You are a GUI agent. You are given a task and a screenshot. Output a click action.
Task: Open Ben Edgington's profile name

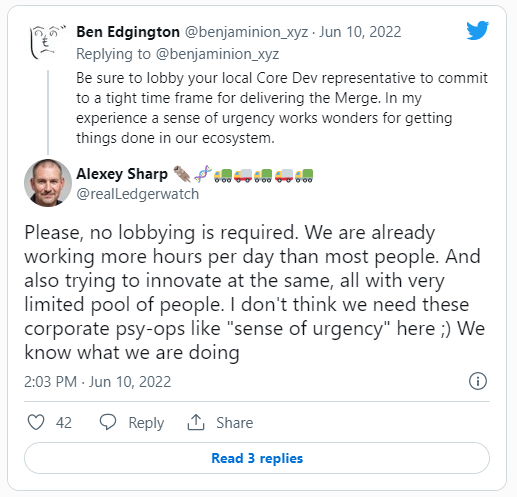point(128,32)
